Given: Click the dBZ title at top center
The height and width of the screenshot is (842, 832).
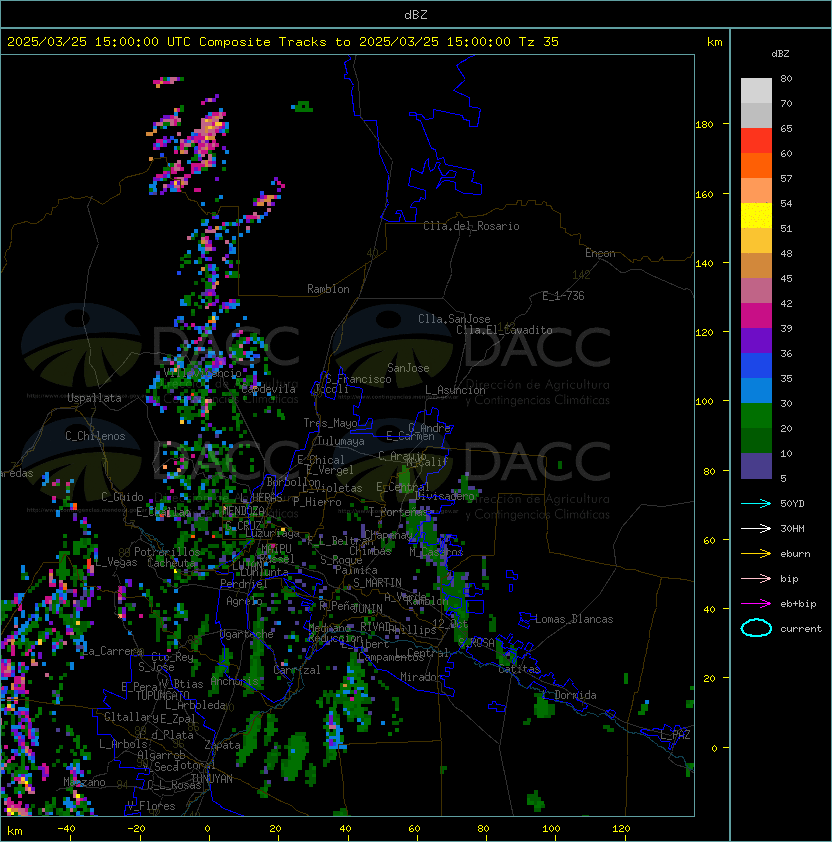Looking at the screenshot, I should (x=416, y=15).
